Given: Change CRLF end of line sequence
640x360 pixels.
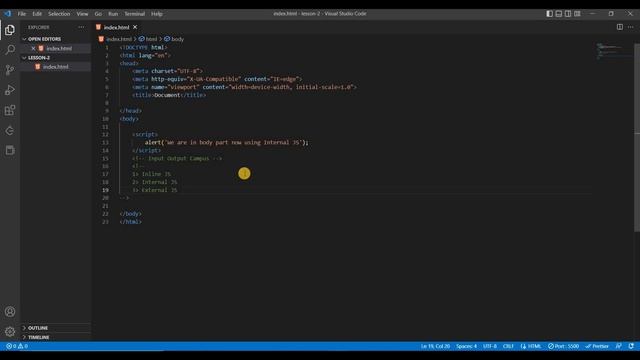Looking at the screenshot, I should 508,346.
